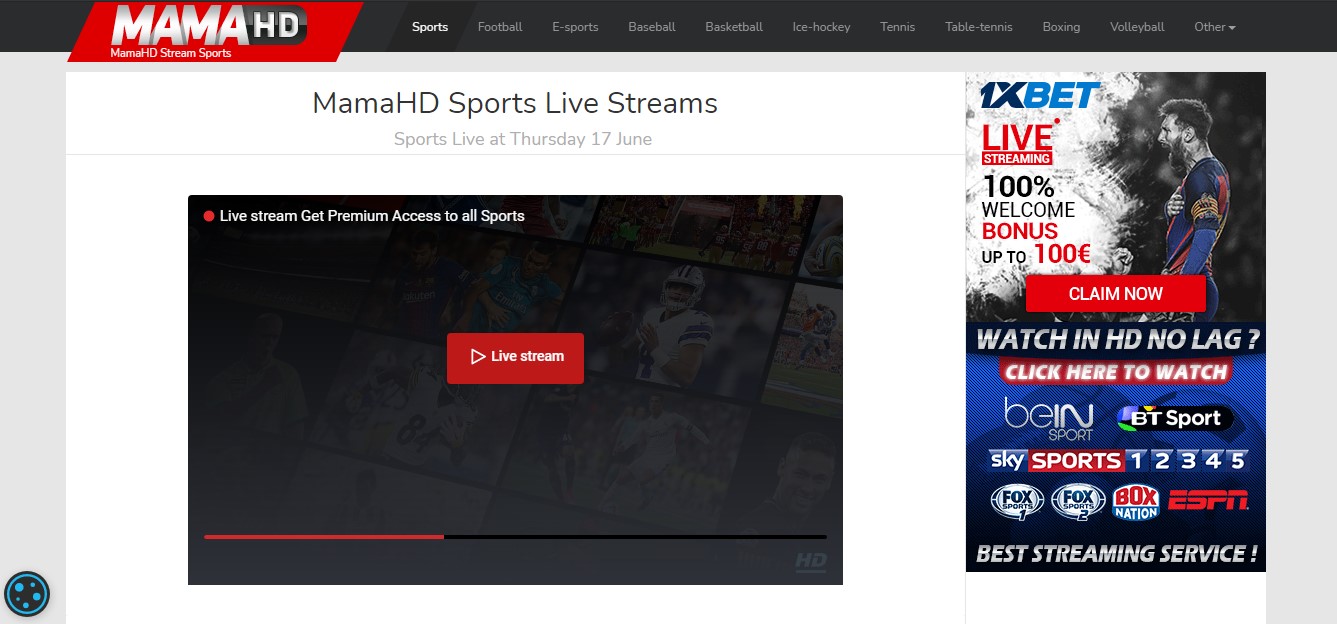Click the MamaHD Stream Sports tagline

click(x=171, y=53)
